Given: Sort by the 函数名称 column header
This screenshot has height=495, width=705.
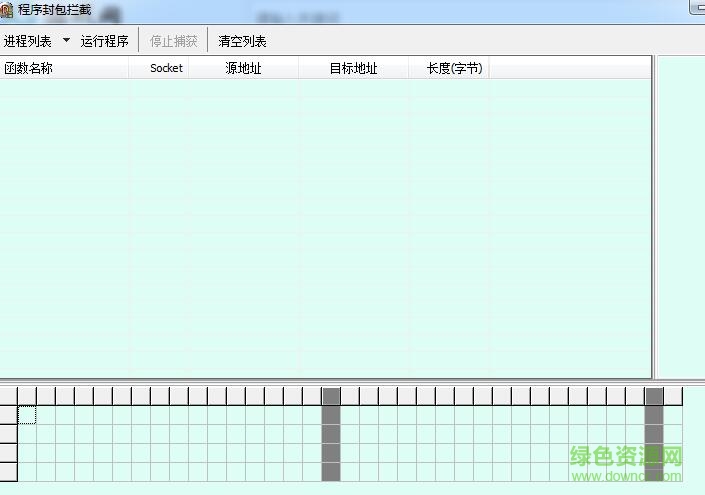Looking at the screenshot, I should coord(64,68).
